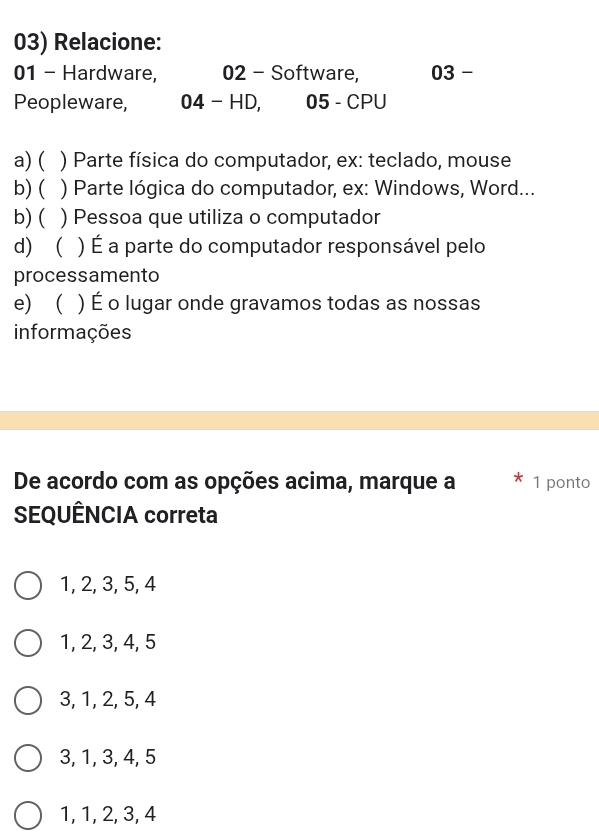Click the 'Parte física do computador' line
This screenshot has height=837, width=599.
click(263, 160)
